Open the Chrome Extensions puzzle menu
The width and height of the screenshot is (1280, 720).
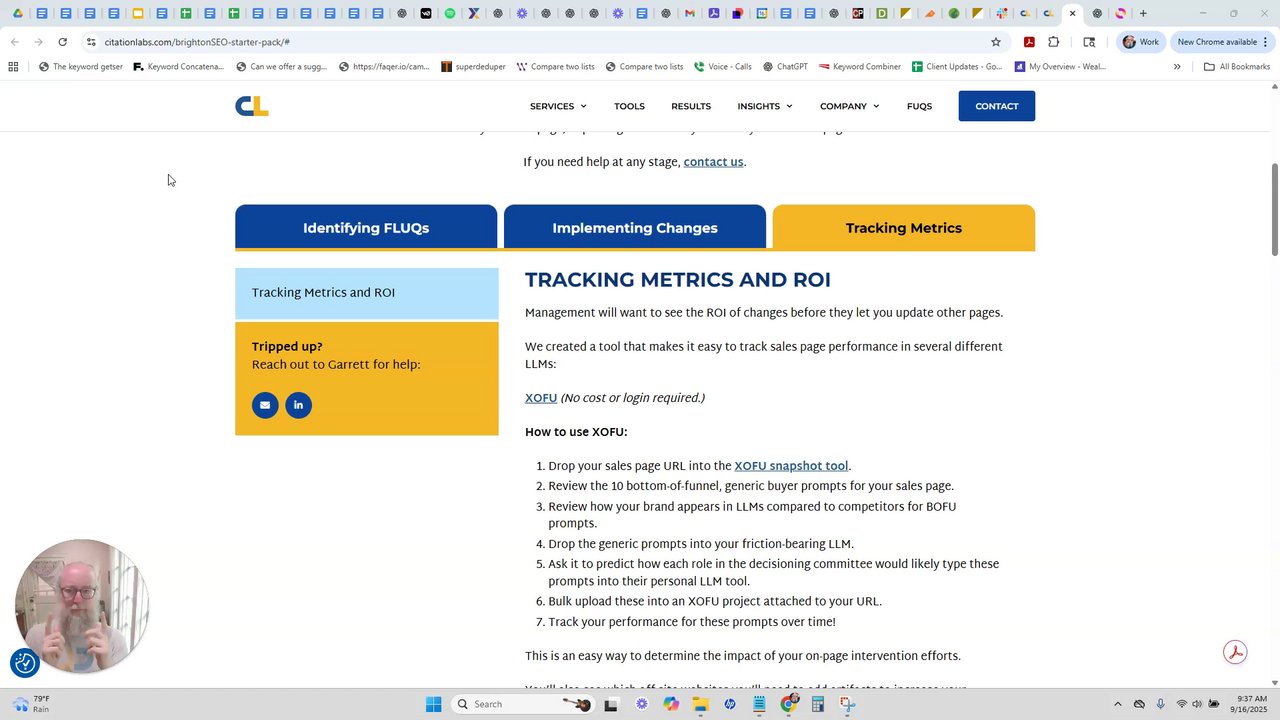point(1054,42)
